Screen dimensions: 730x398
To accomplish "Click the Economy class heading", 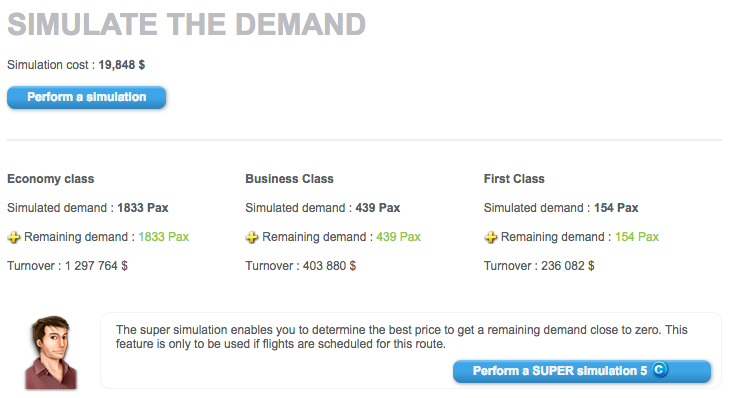I will [51, 179].
